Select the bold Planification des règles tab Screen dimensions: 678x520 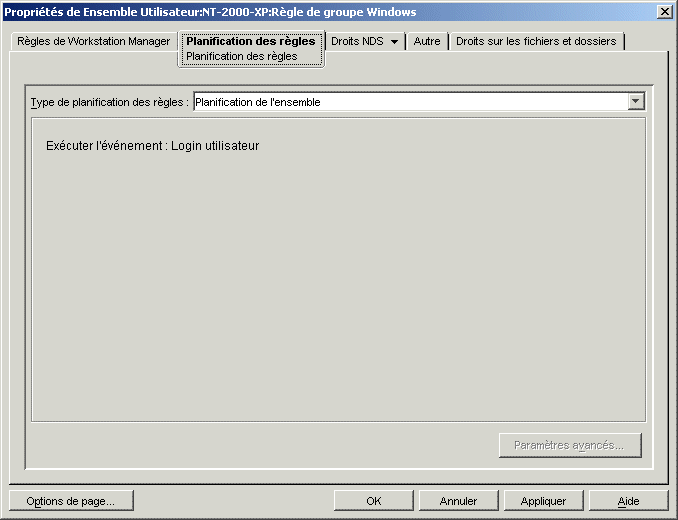coord(251,41)
